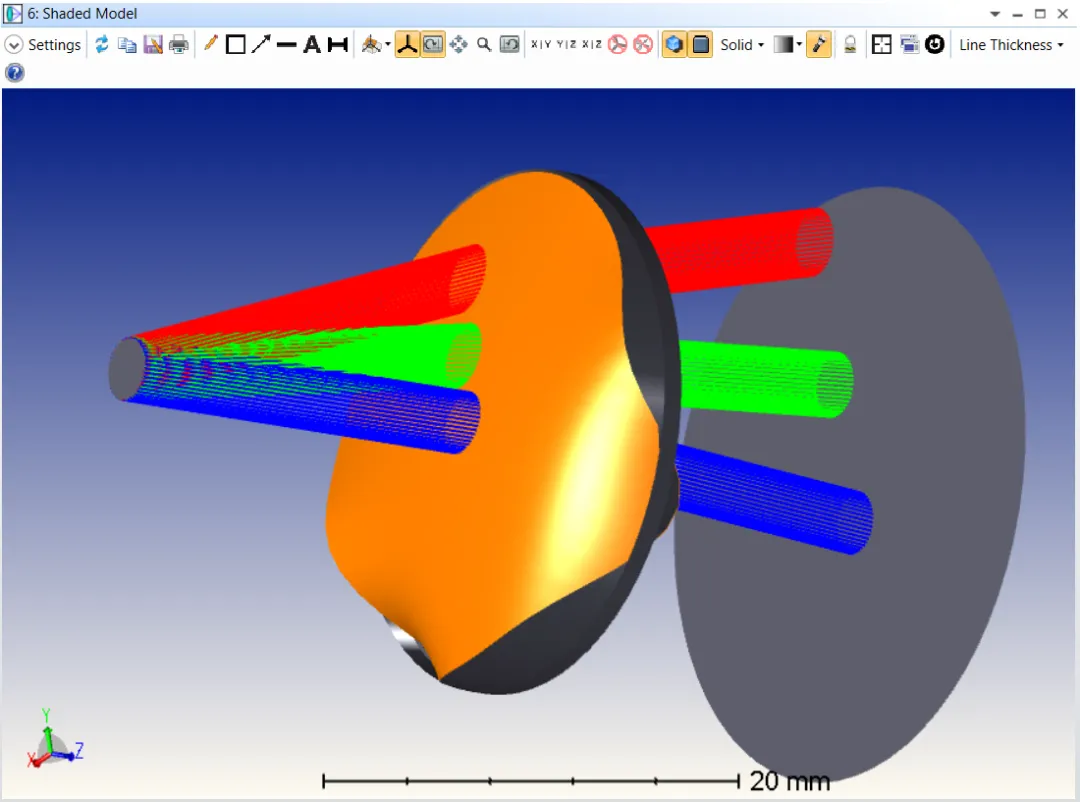Image resolution: width=1080 pixels, height=802 pixels.
Task: Reset the view with the undo-zoom icon
Action: coord(510,45)
